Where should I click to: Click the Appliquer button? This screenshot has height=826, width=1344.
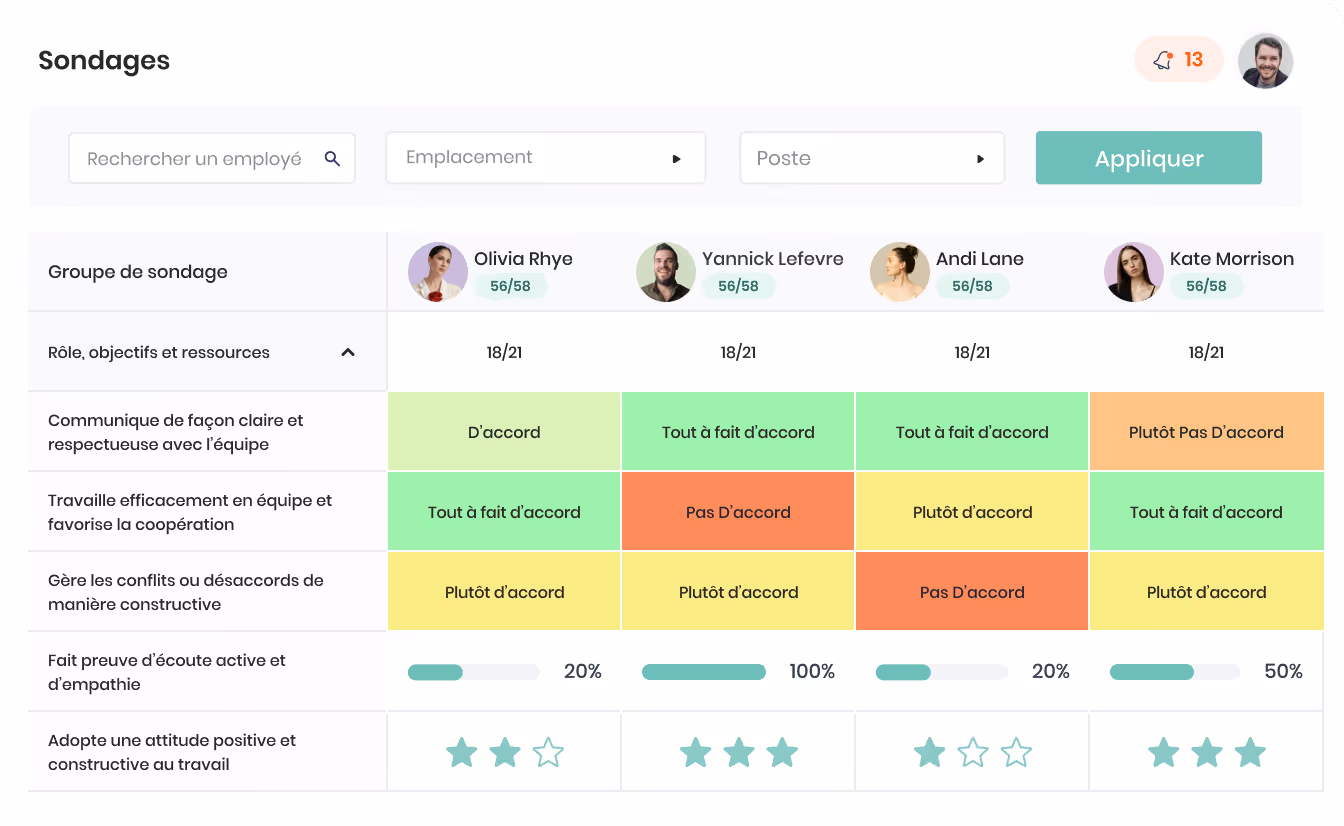coord(1149,158)
